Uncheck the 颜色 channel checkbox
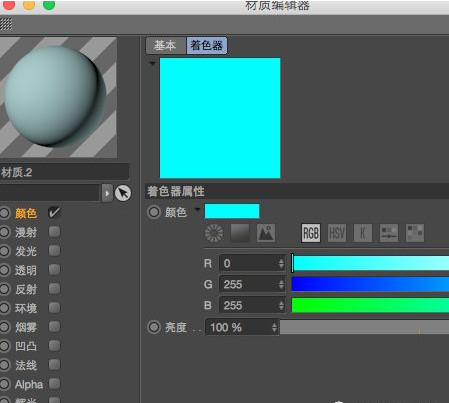 click(x=54, y=212)
